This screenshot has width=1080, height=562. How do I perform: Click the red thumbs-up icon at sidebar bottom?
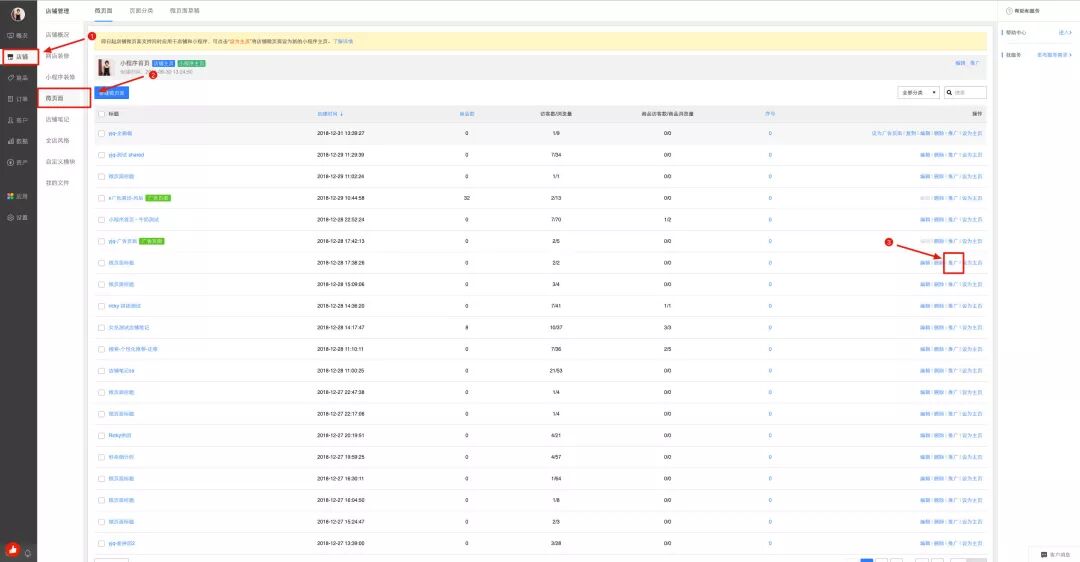click(x=12, y=550)
